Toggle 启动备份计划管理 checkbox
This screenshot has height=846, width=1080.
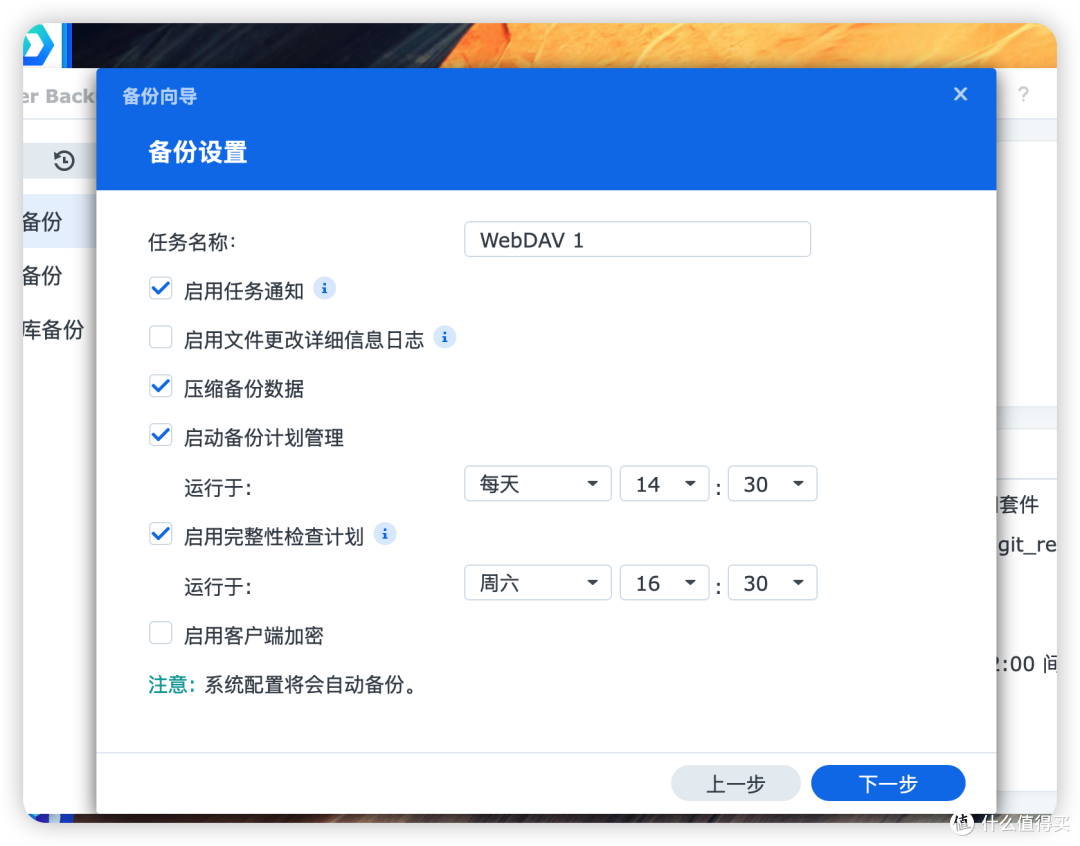(160, 435)
